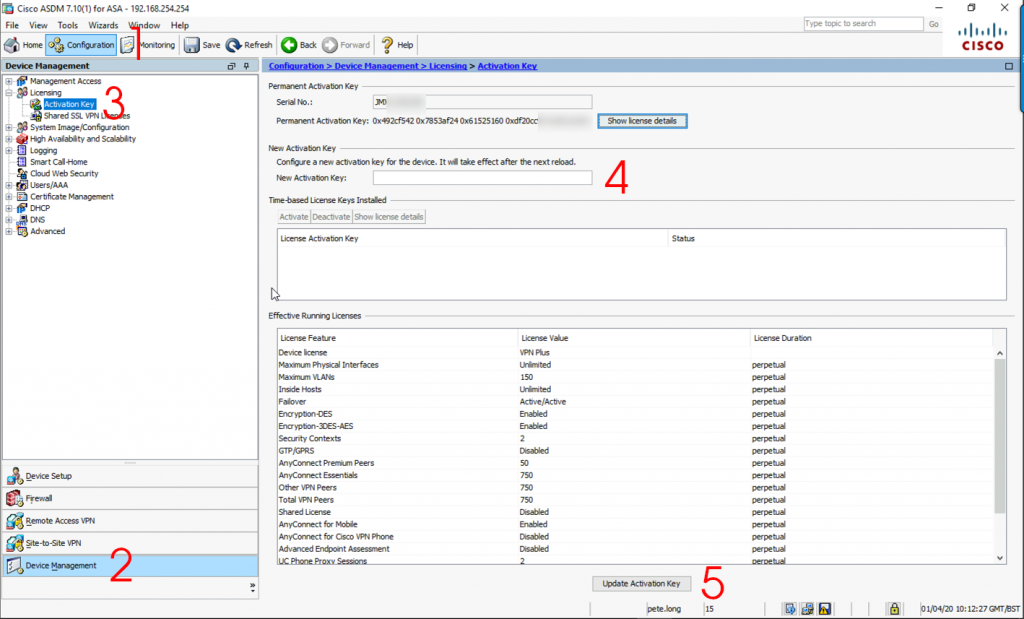Expand the Certificate Management node
The width and height of the screenshot is (1024, 619).
[x=8, y=197]
